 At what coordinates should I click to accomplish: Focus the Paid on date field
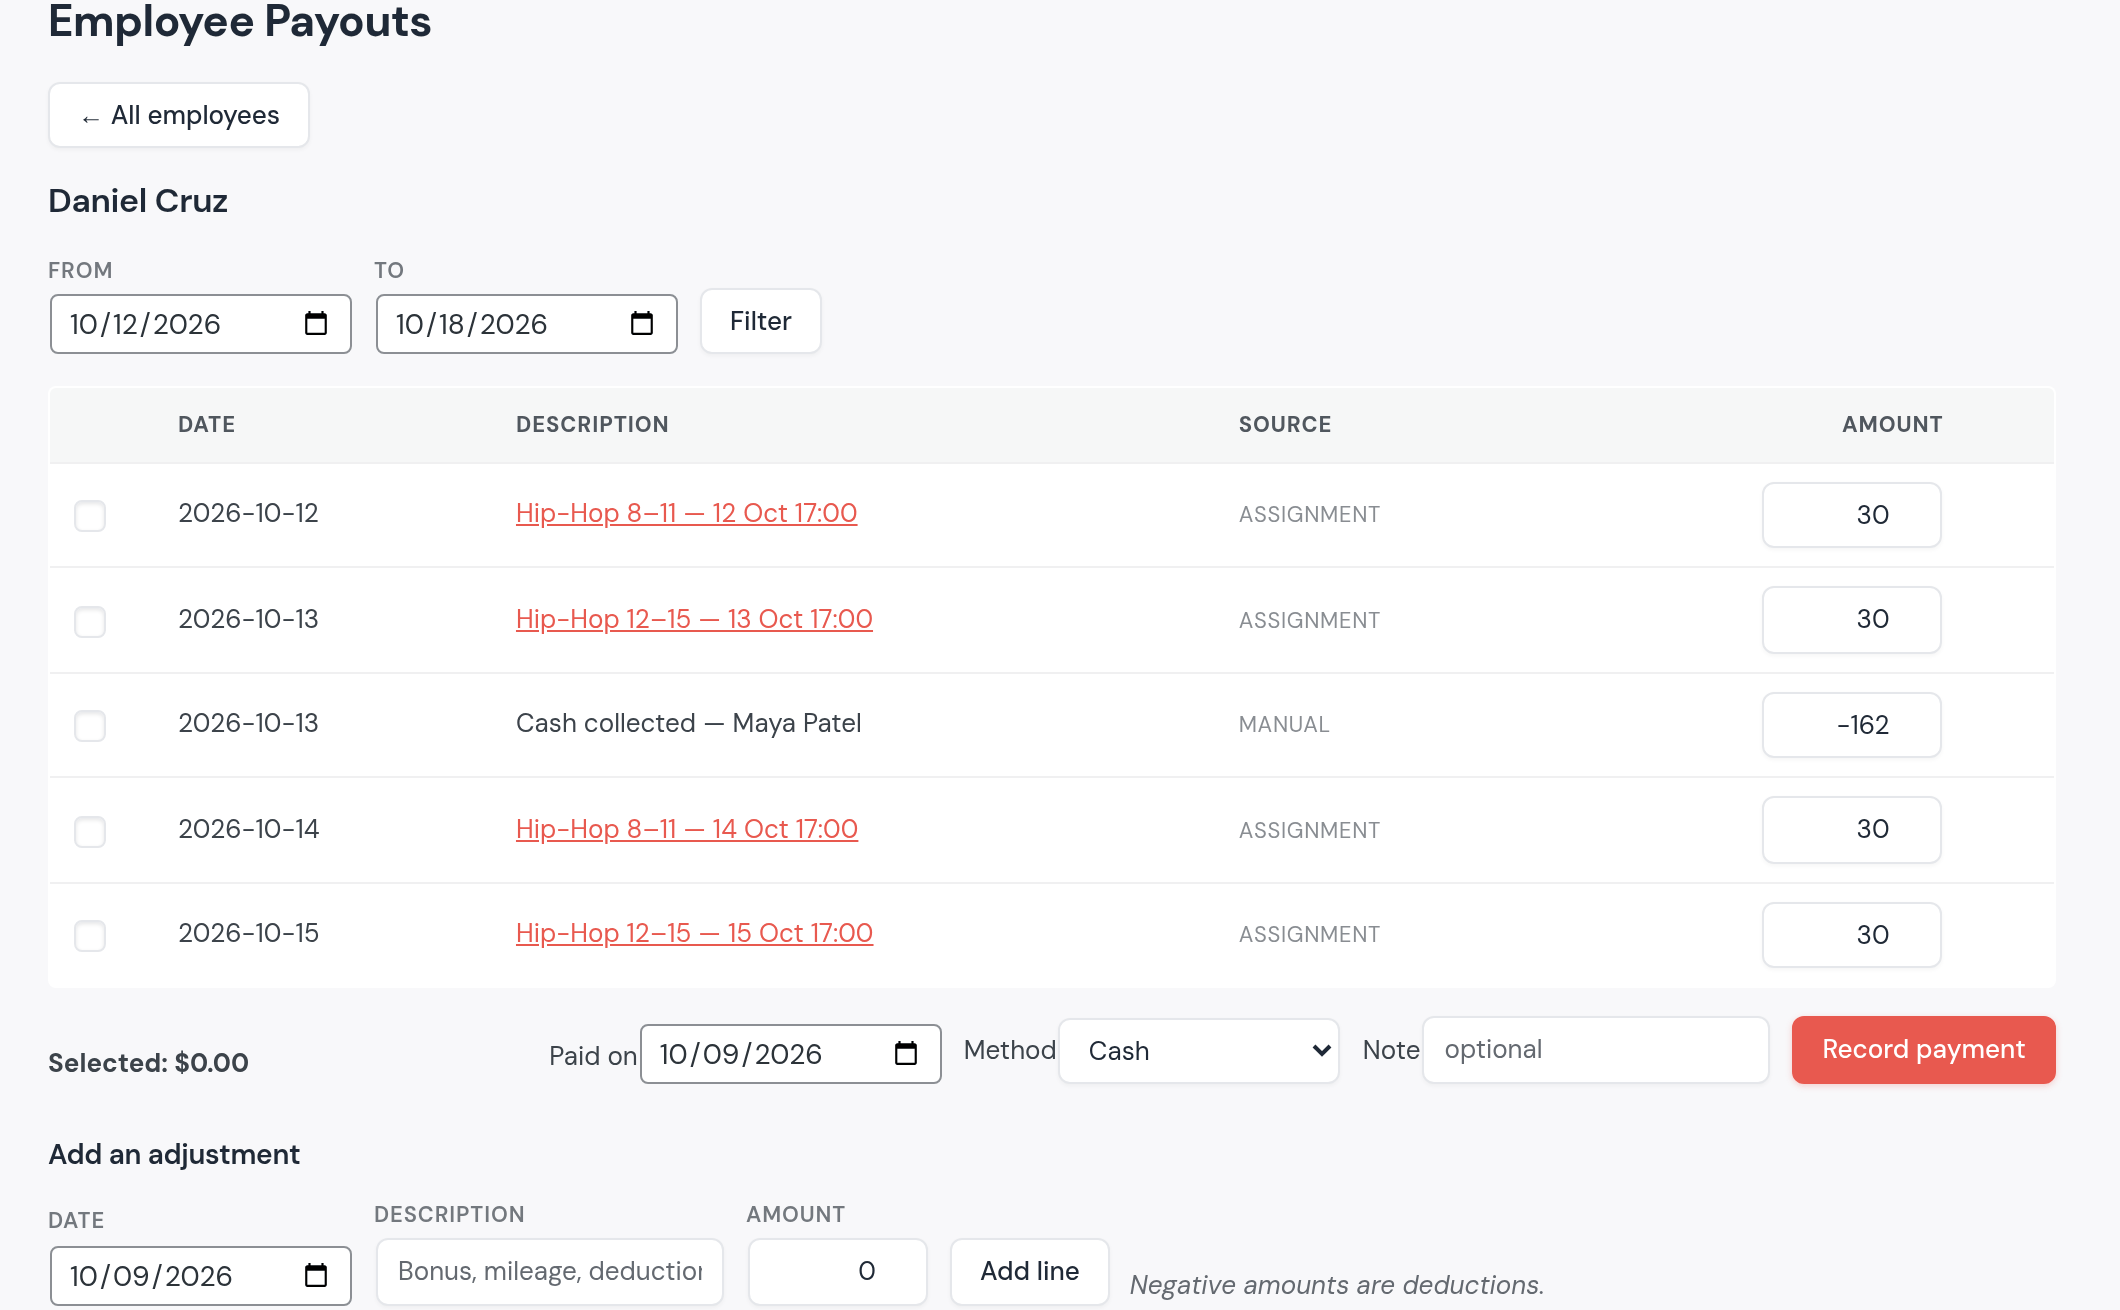791,1054
